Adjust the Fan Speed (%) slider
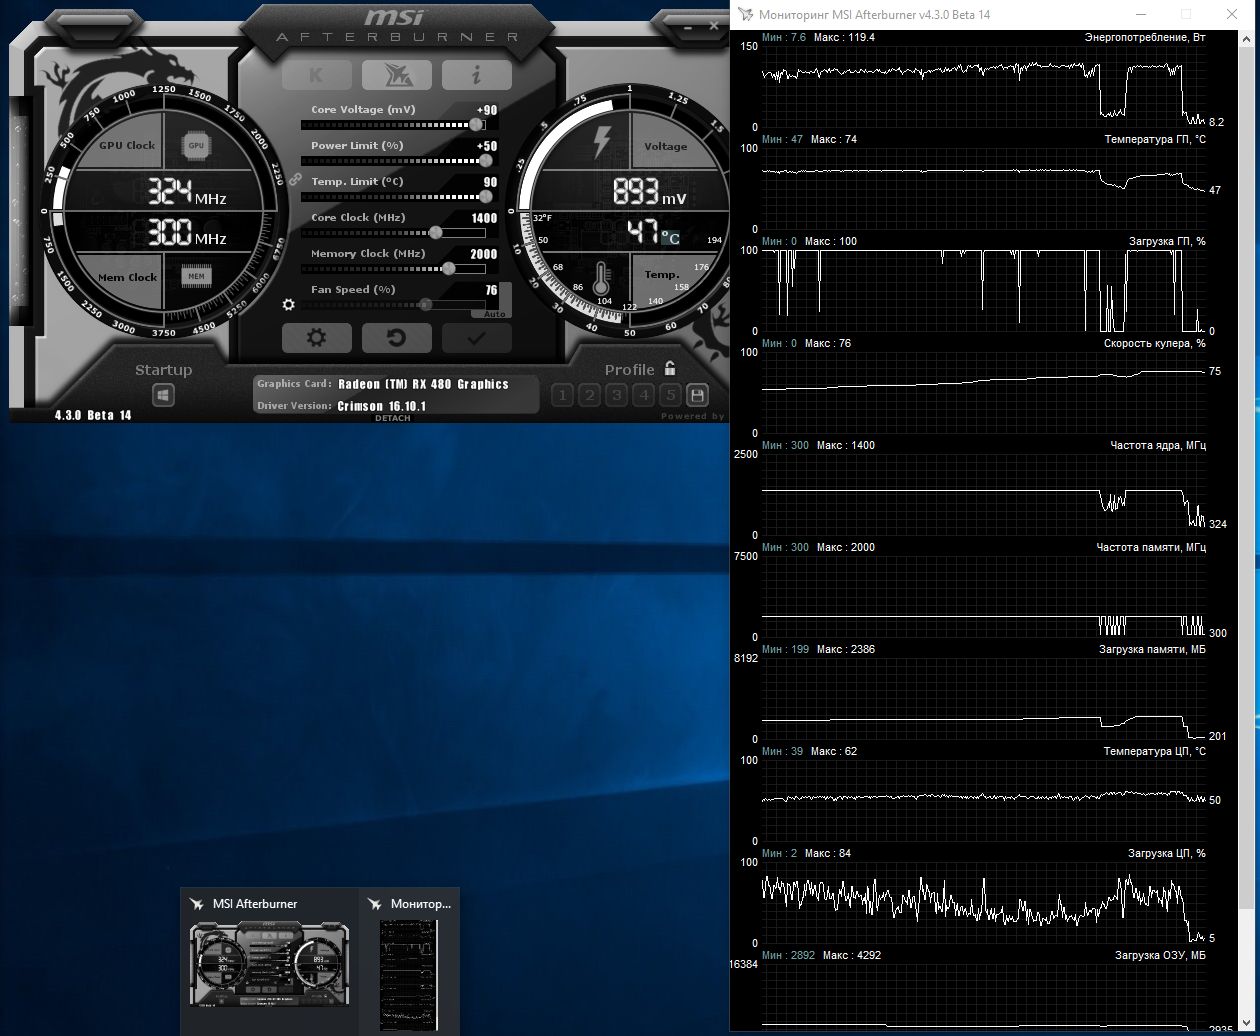The image size is (1260, 1036). (393, 304)
